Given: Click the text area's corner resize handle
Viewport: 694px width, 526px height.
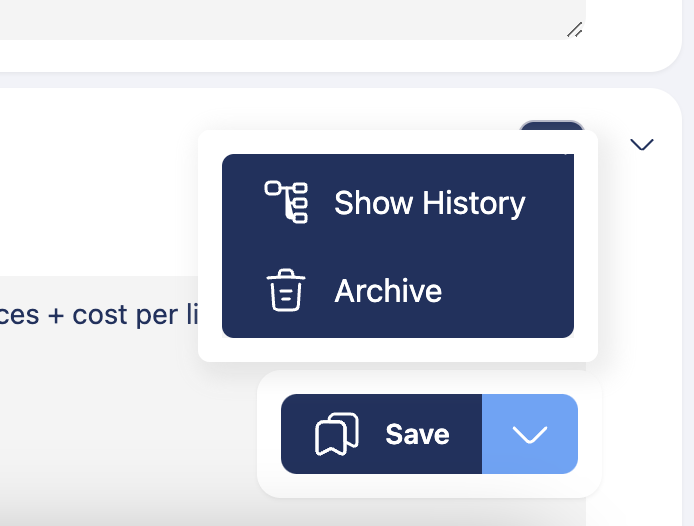Looking at the screenshot, I should [x=574, y=30].
